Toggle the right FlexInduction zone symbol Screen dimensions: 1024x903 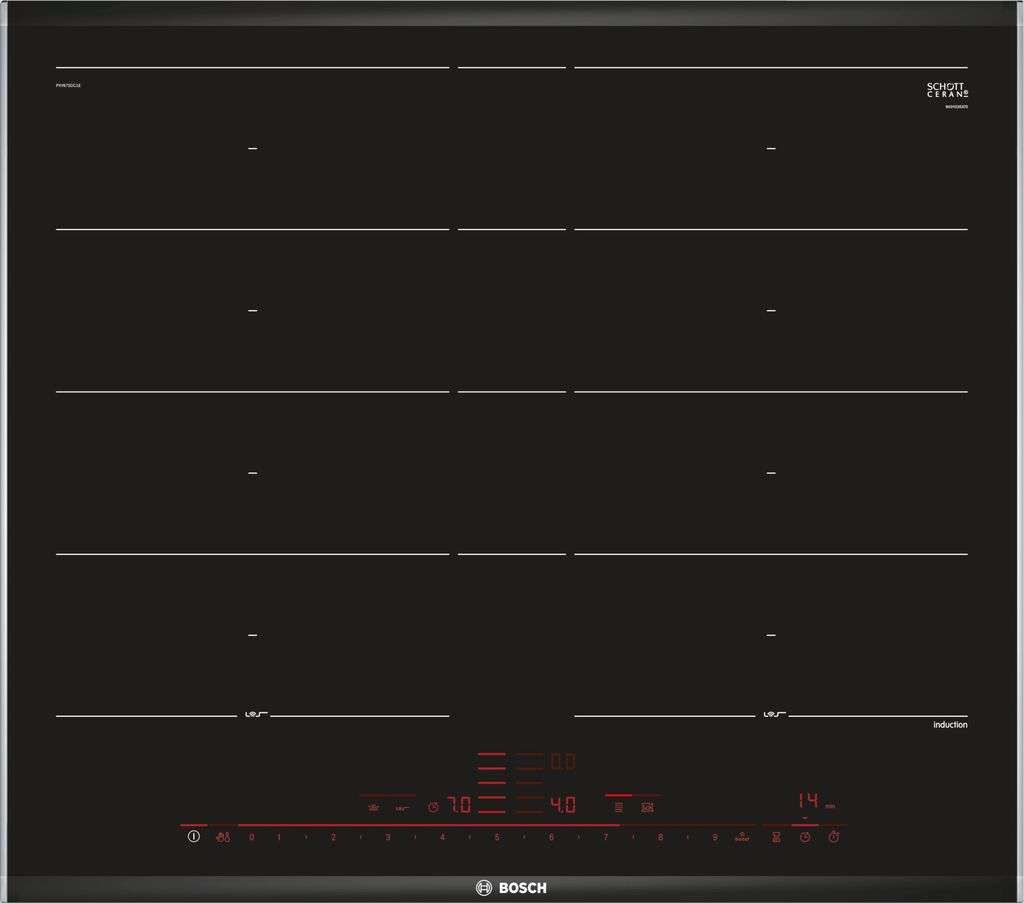point(775,715)
